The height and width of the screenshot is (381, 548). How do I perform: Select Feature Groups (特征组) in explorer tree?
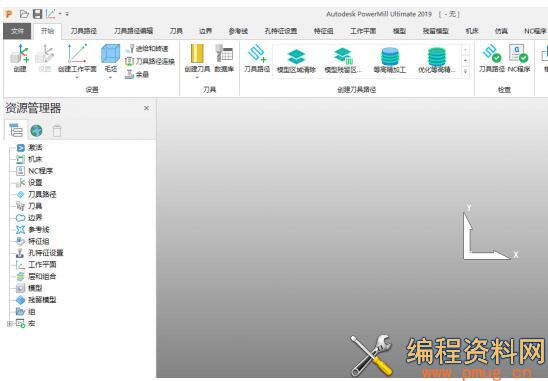pos(39,241)
